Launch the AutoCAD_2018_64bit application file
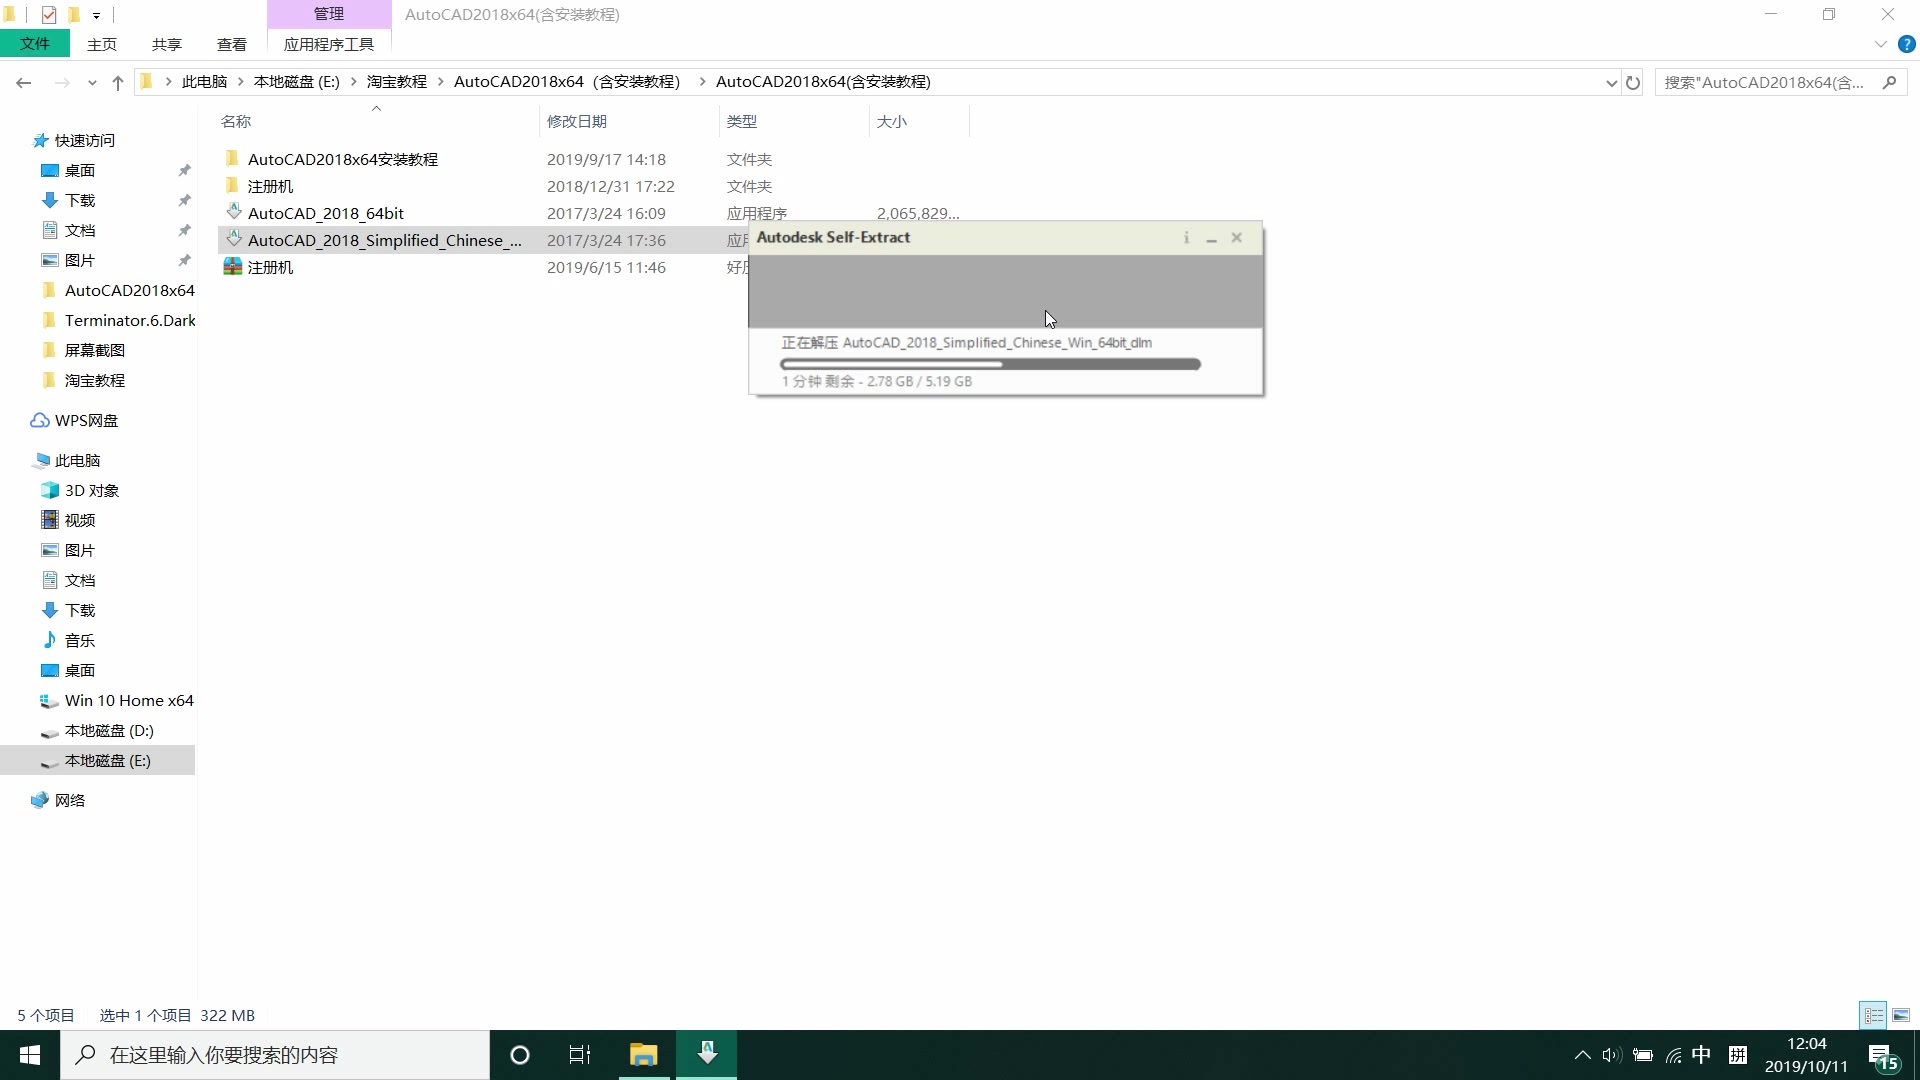1920x1080 pixels. point(326,213)
